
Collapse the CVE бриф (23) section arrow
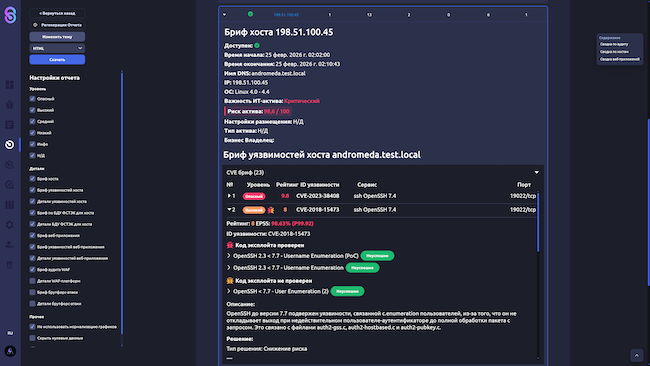[x=536, y=172]
